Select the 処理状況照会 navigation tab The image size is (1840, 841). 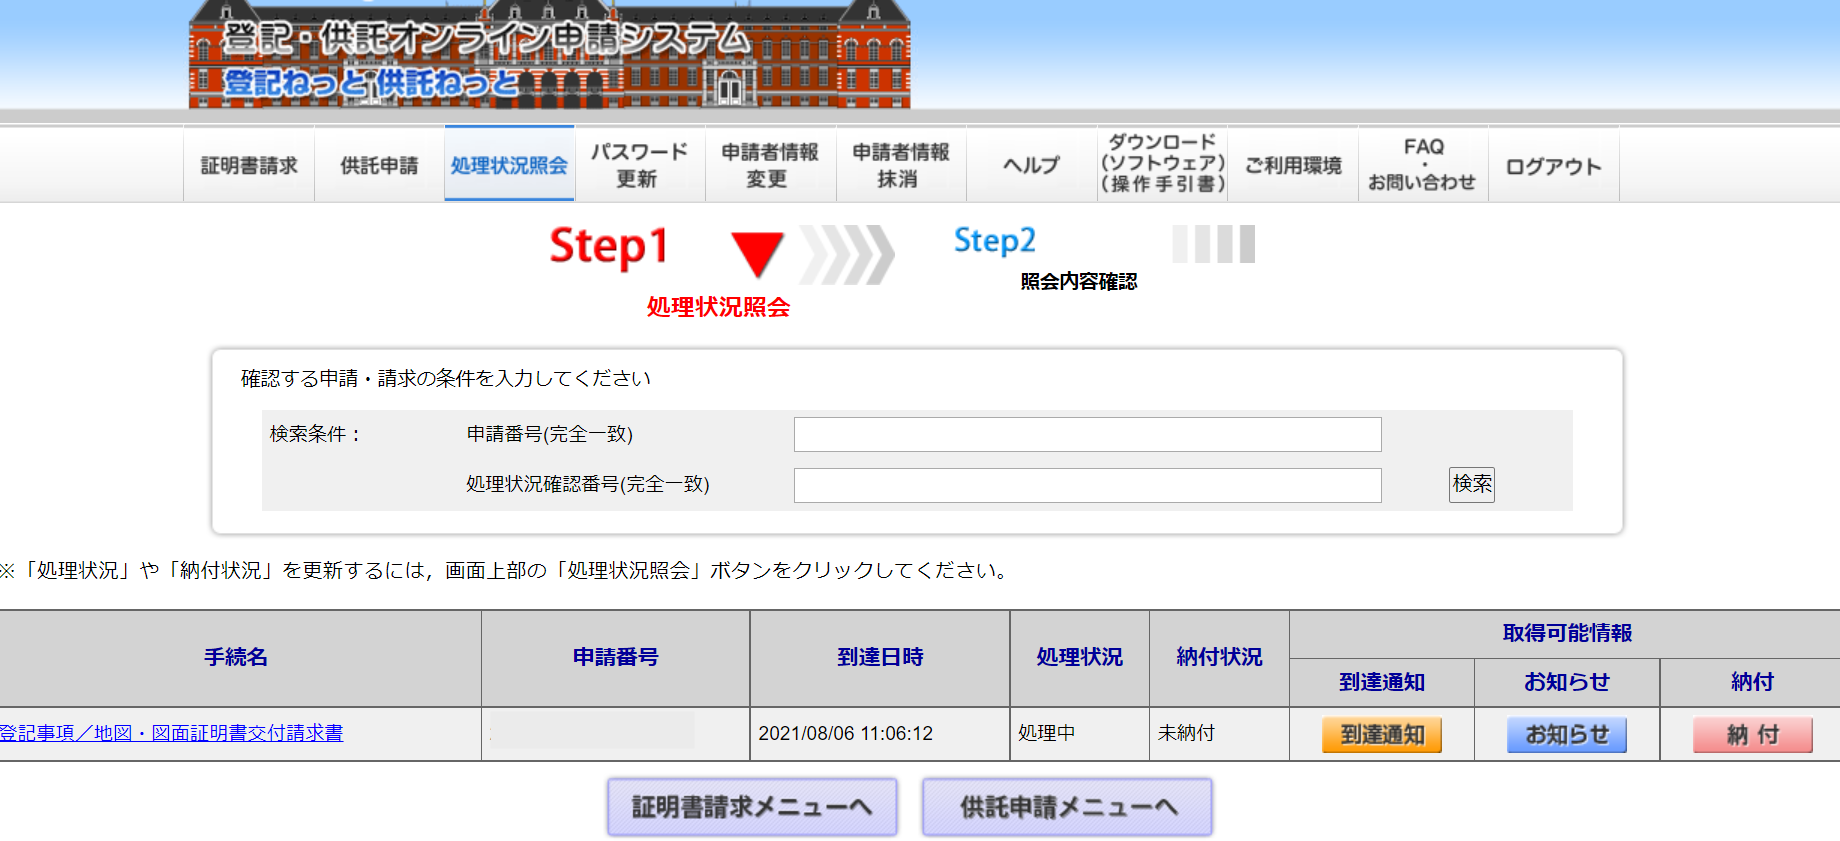pos(509,166)
